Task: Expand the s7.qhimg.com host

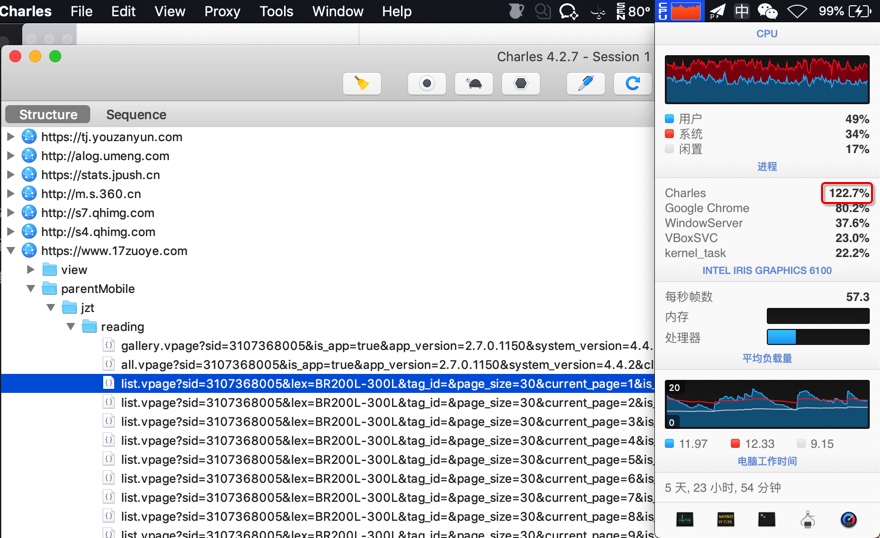Action: click(10, 213)
